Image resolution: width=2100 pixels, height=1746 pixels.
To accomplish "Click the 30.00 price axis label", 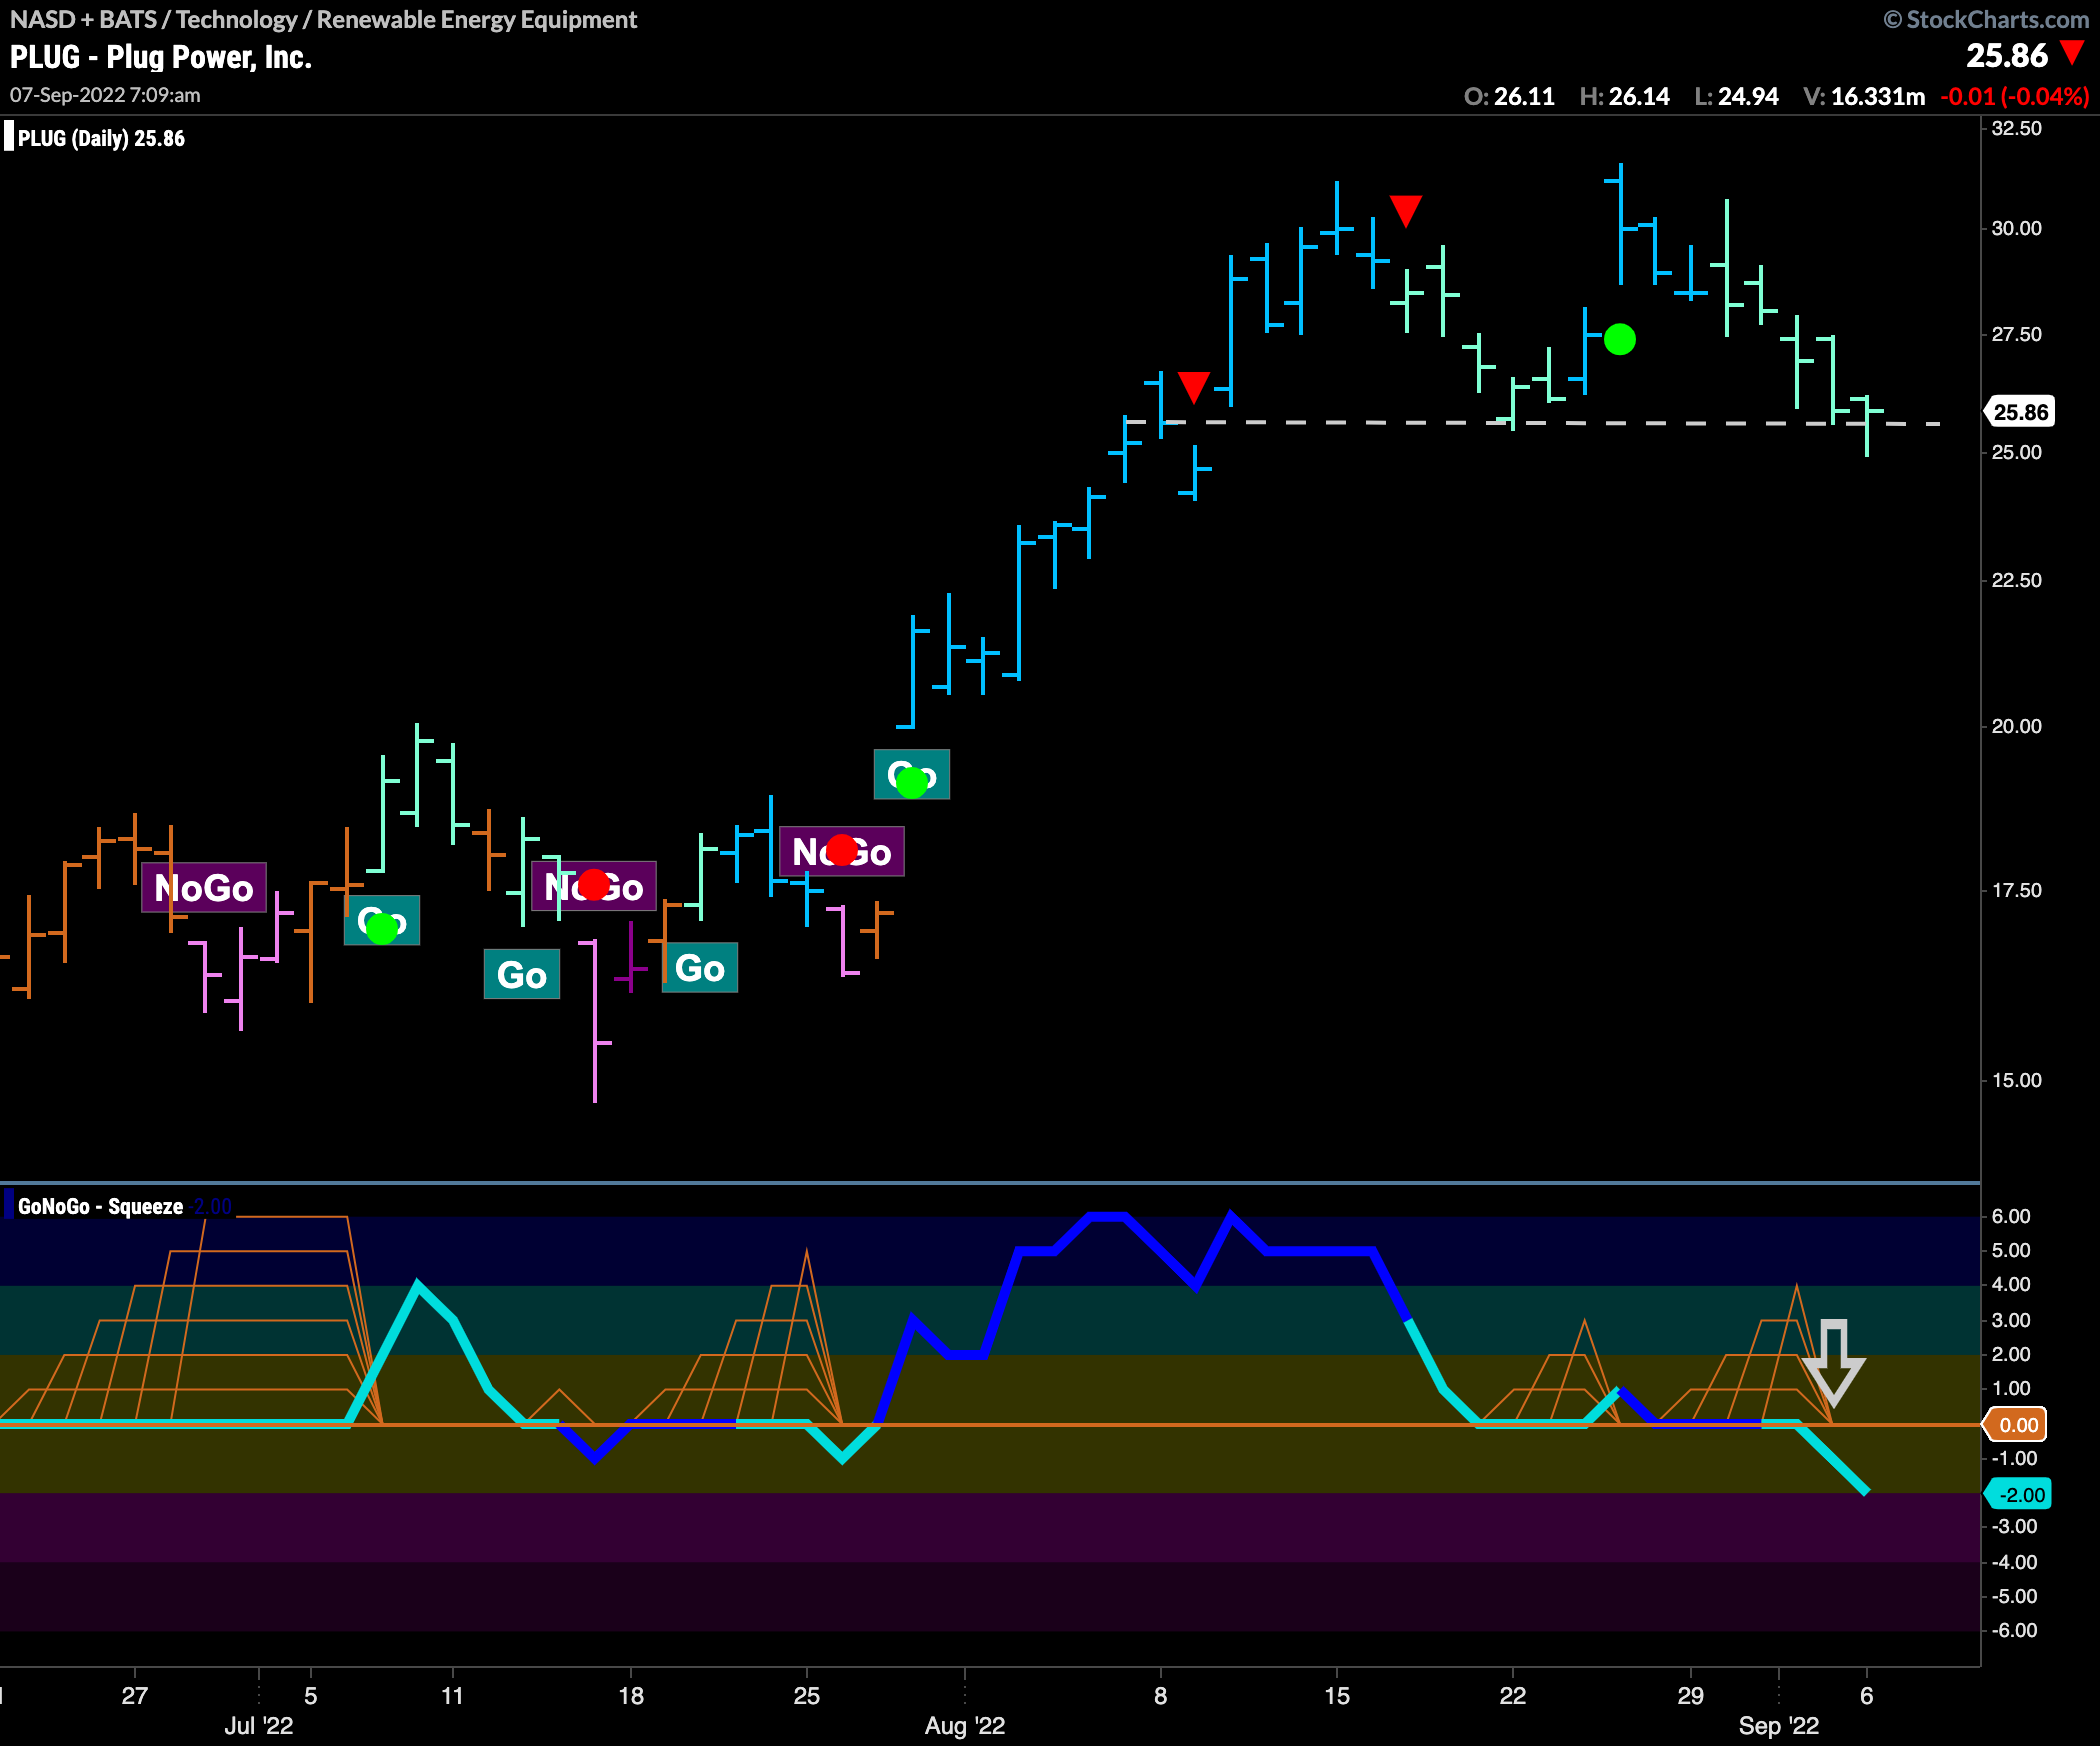I will tap(2017, 228).
